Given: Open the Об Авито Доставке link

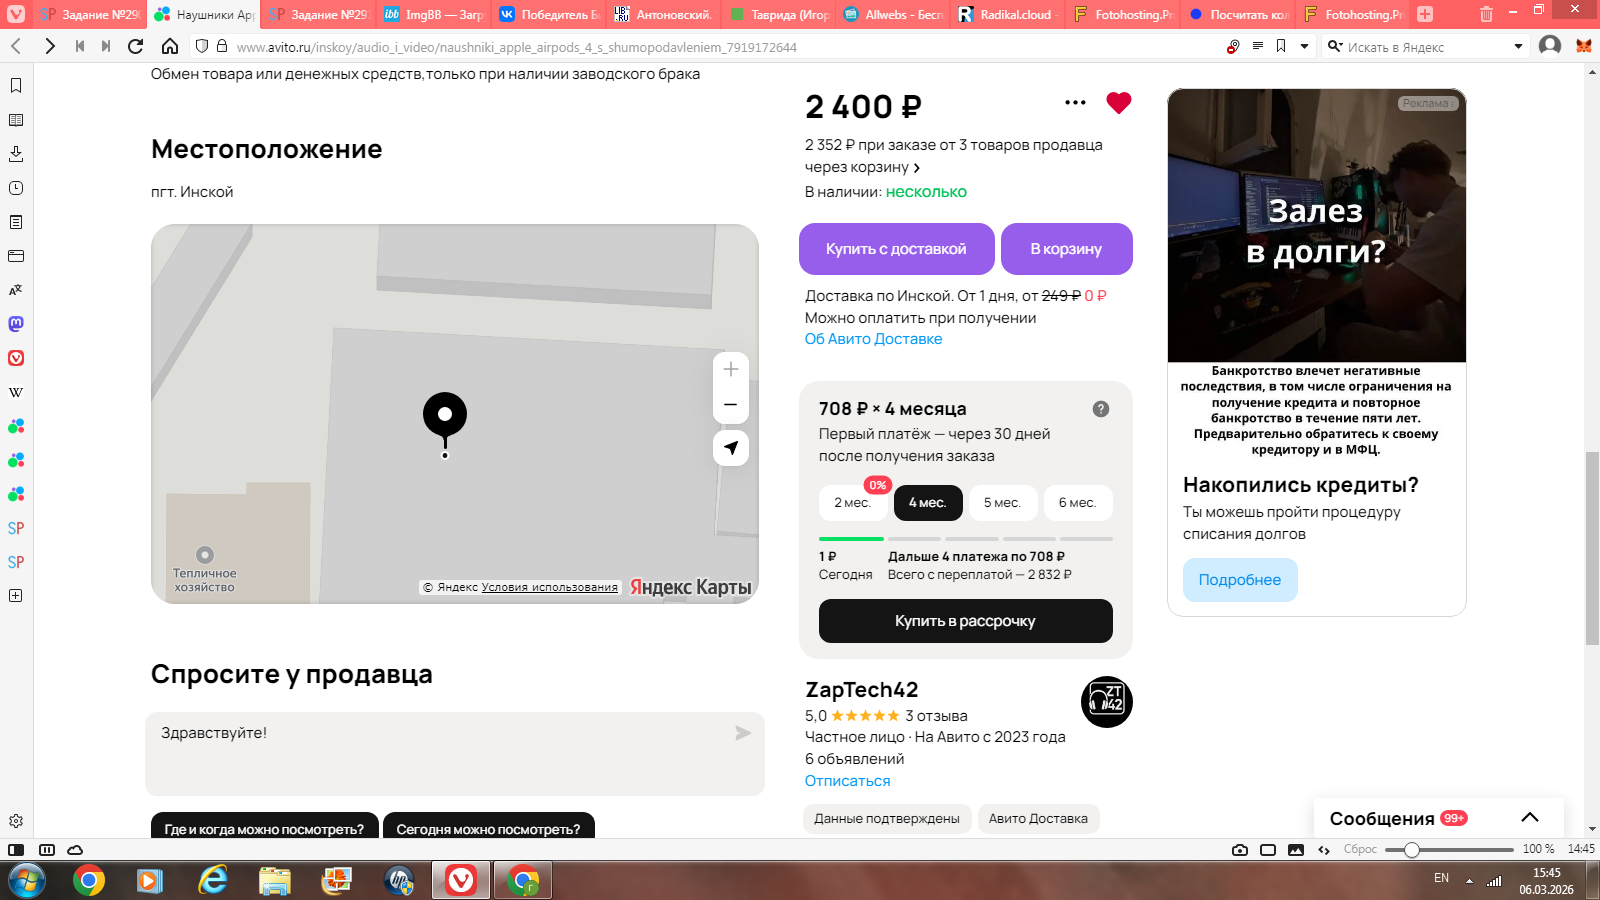Looking at the screenshot, I should 874,339.
